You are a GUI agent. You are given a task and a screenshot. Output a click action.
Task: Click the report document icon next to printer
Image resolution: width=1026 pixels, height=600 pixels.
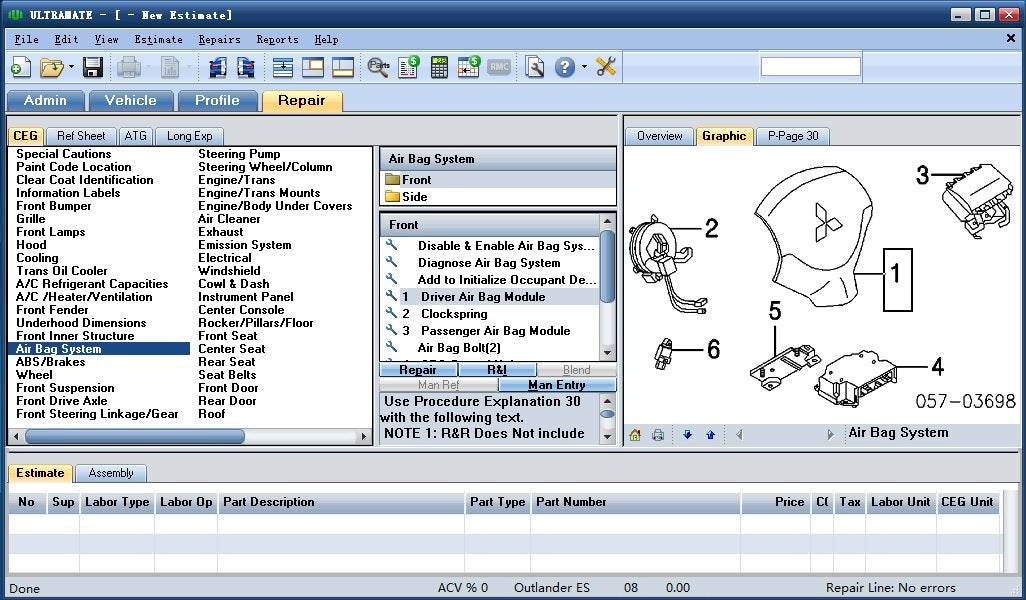170,67
